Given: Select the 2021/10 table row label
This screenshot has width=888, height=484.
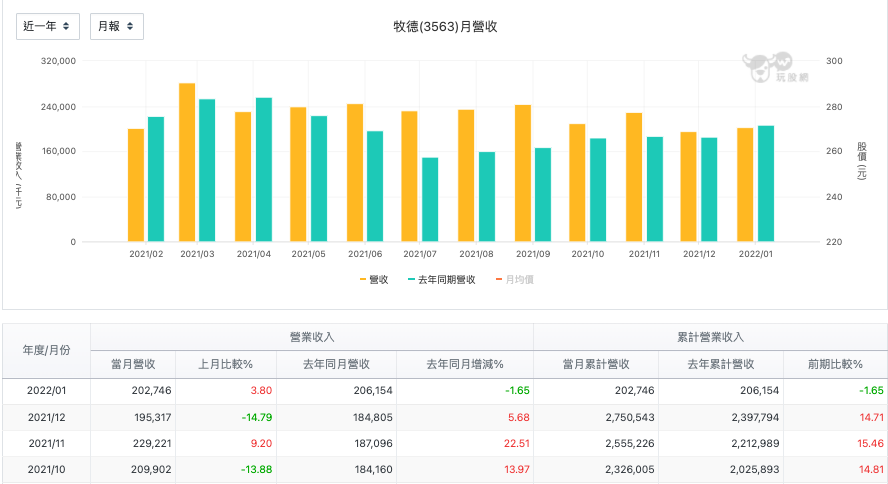Looking at the screenshot, I should [46, 469].
